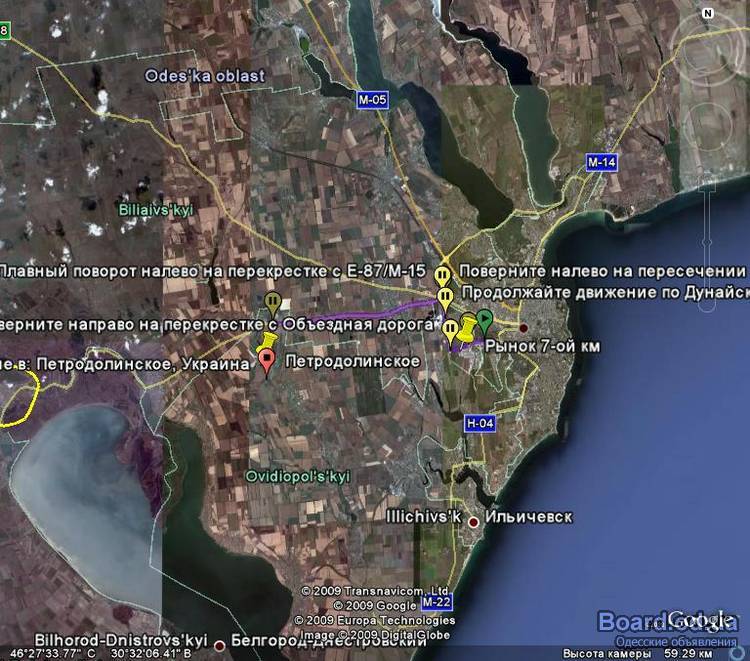The height and width of the screenshot is (661, 750).
Task: Click the green play route start marker
Action: 484,319
